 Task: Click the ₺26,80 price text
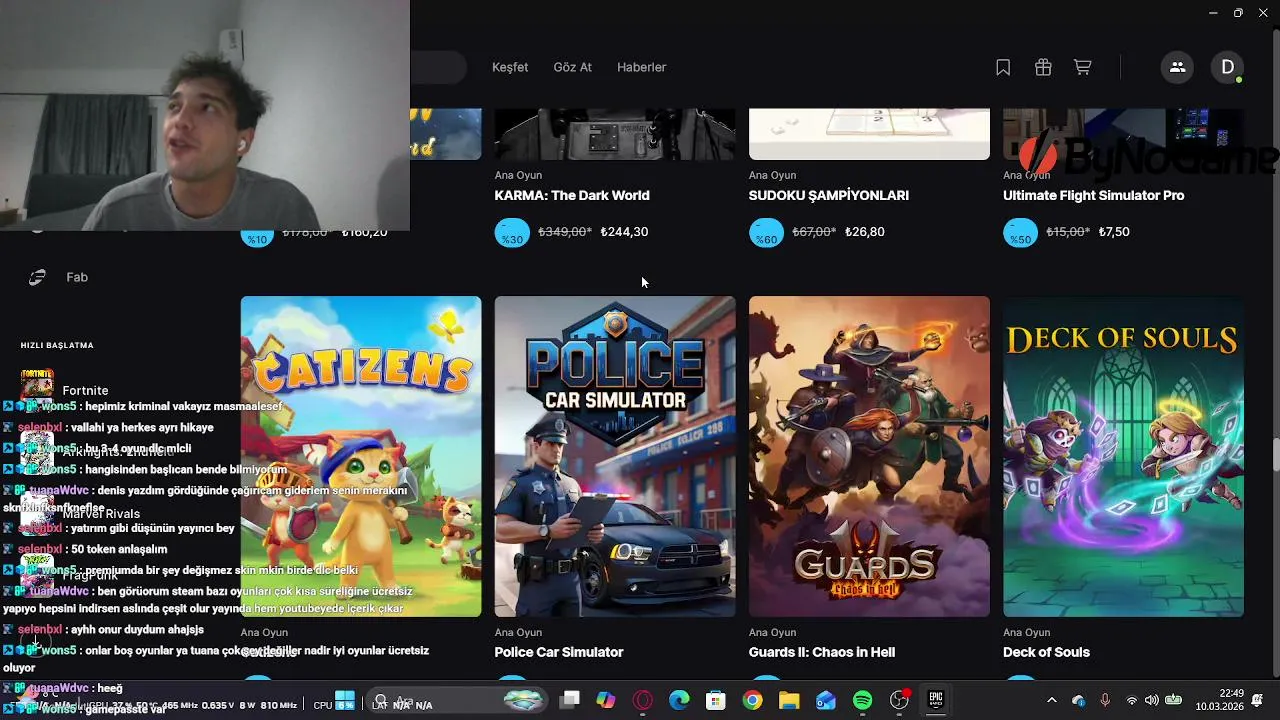pyautogui.click(x=865, y=231)
